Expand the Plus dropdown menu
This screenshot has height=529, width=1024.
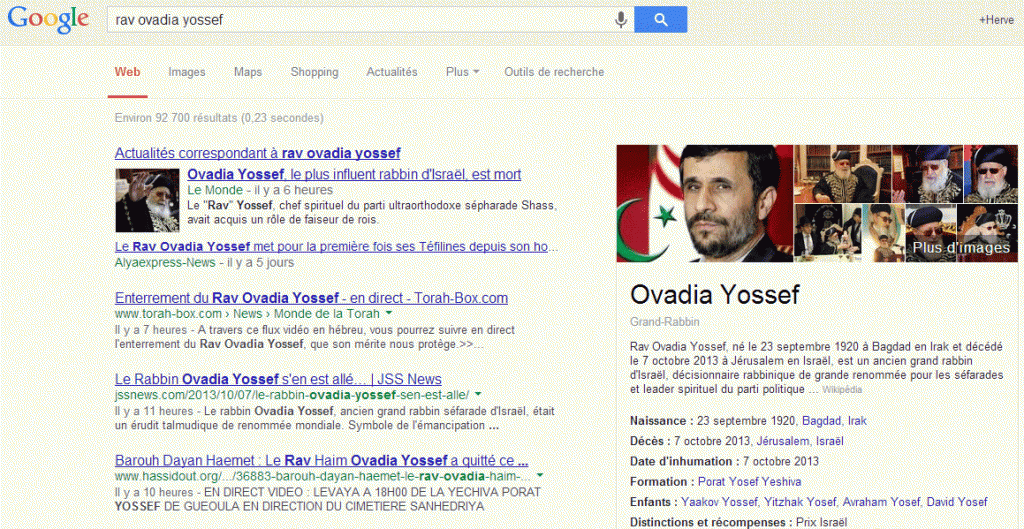pyautogui.click(x=462, y=72)
